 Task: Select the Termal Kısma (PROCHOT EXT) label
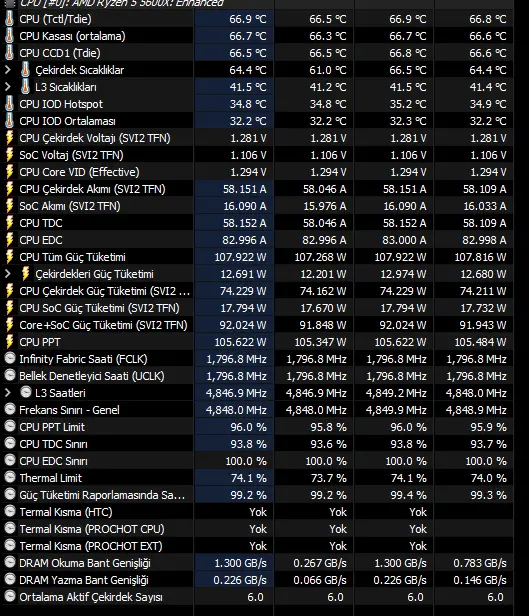(x=91, y=546)
